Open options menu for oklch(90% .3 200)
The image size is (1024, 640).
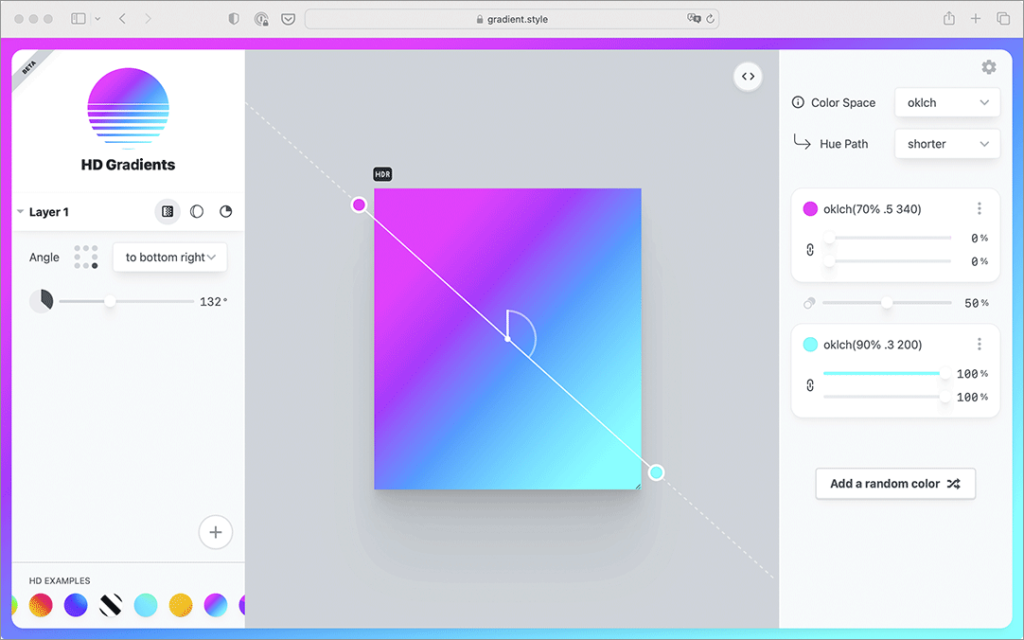pyautogui.click(x=979, y=344)
